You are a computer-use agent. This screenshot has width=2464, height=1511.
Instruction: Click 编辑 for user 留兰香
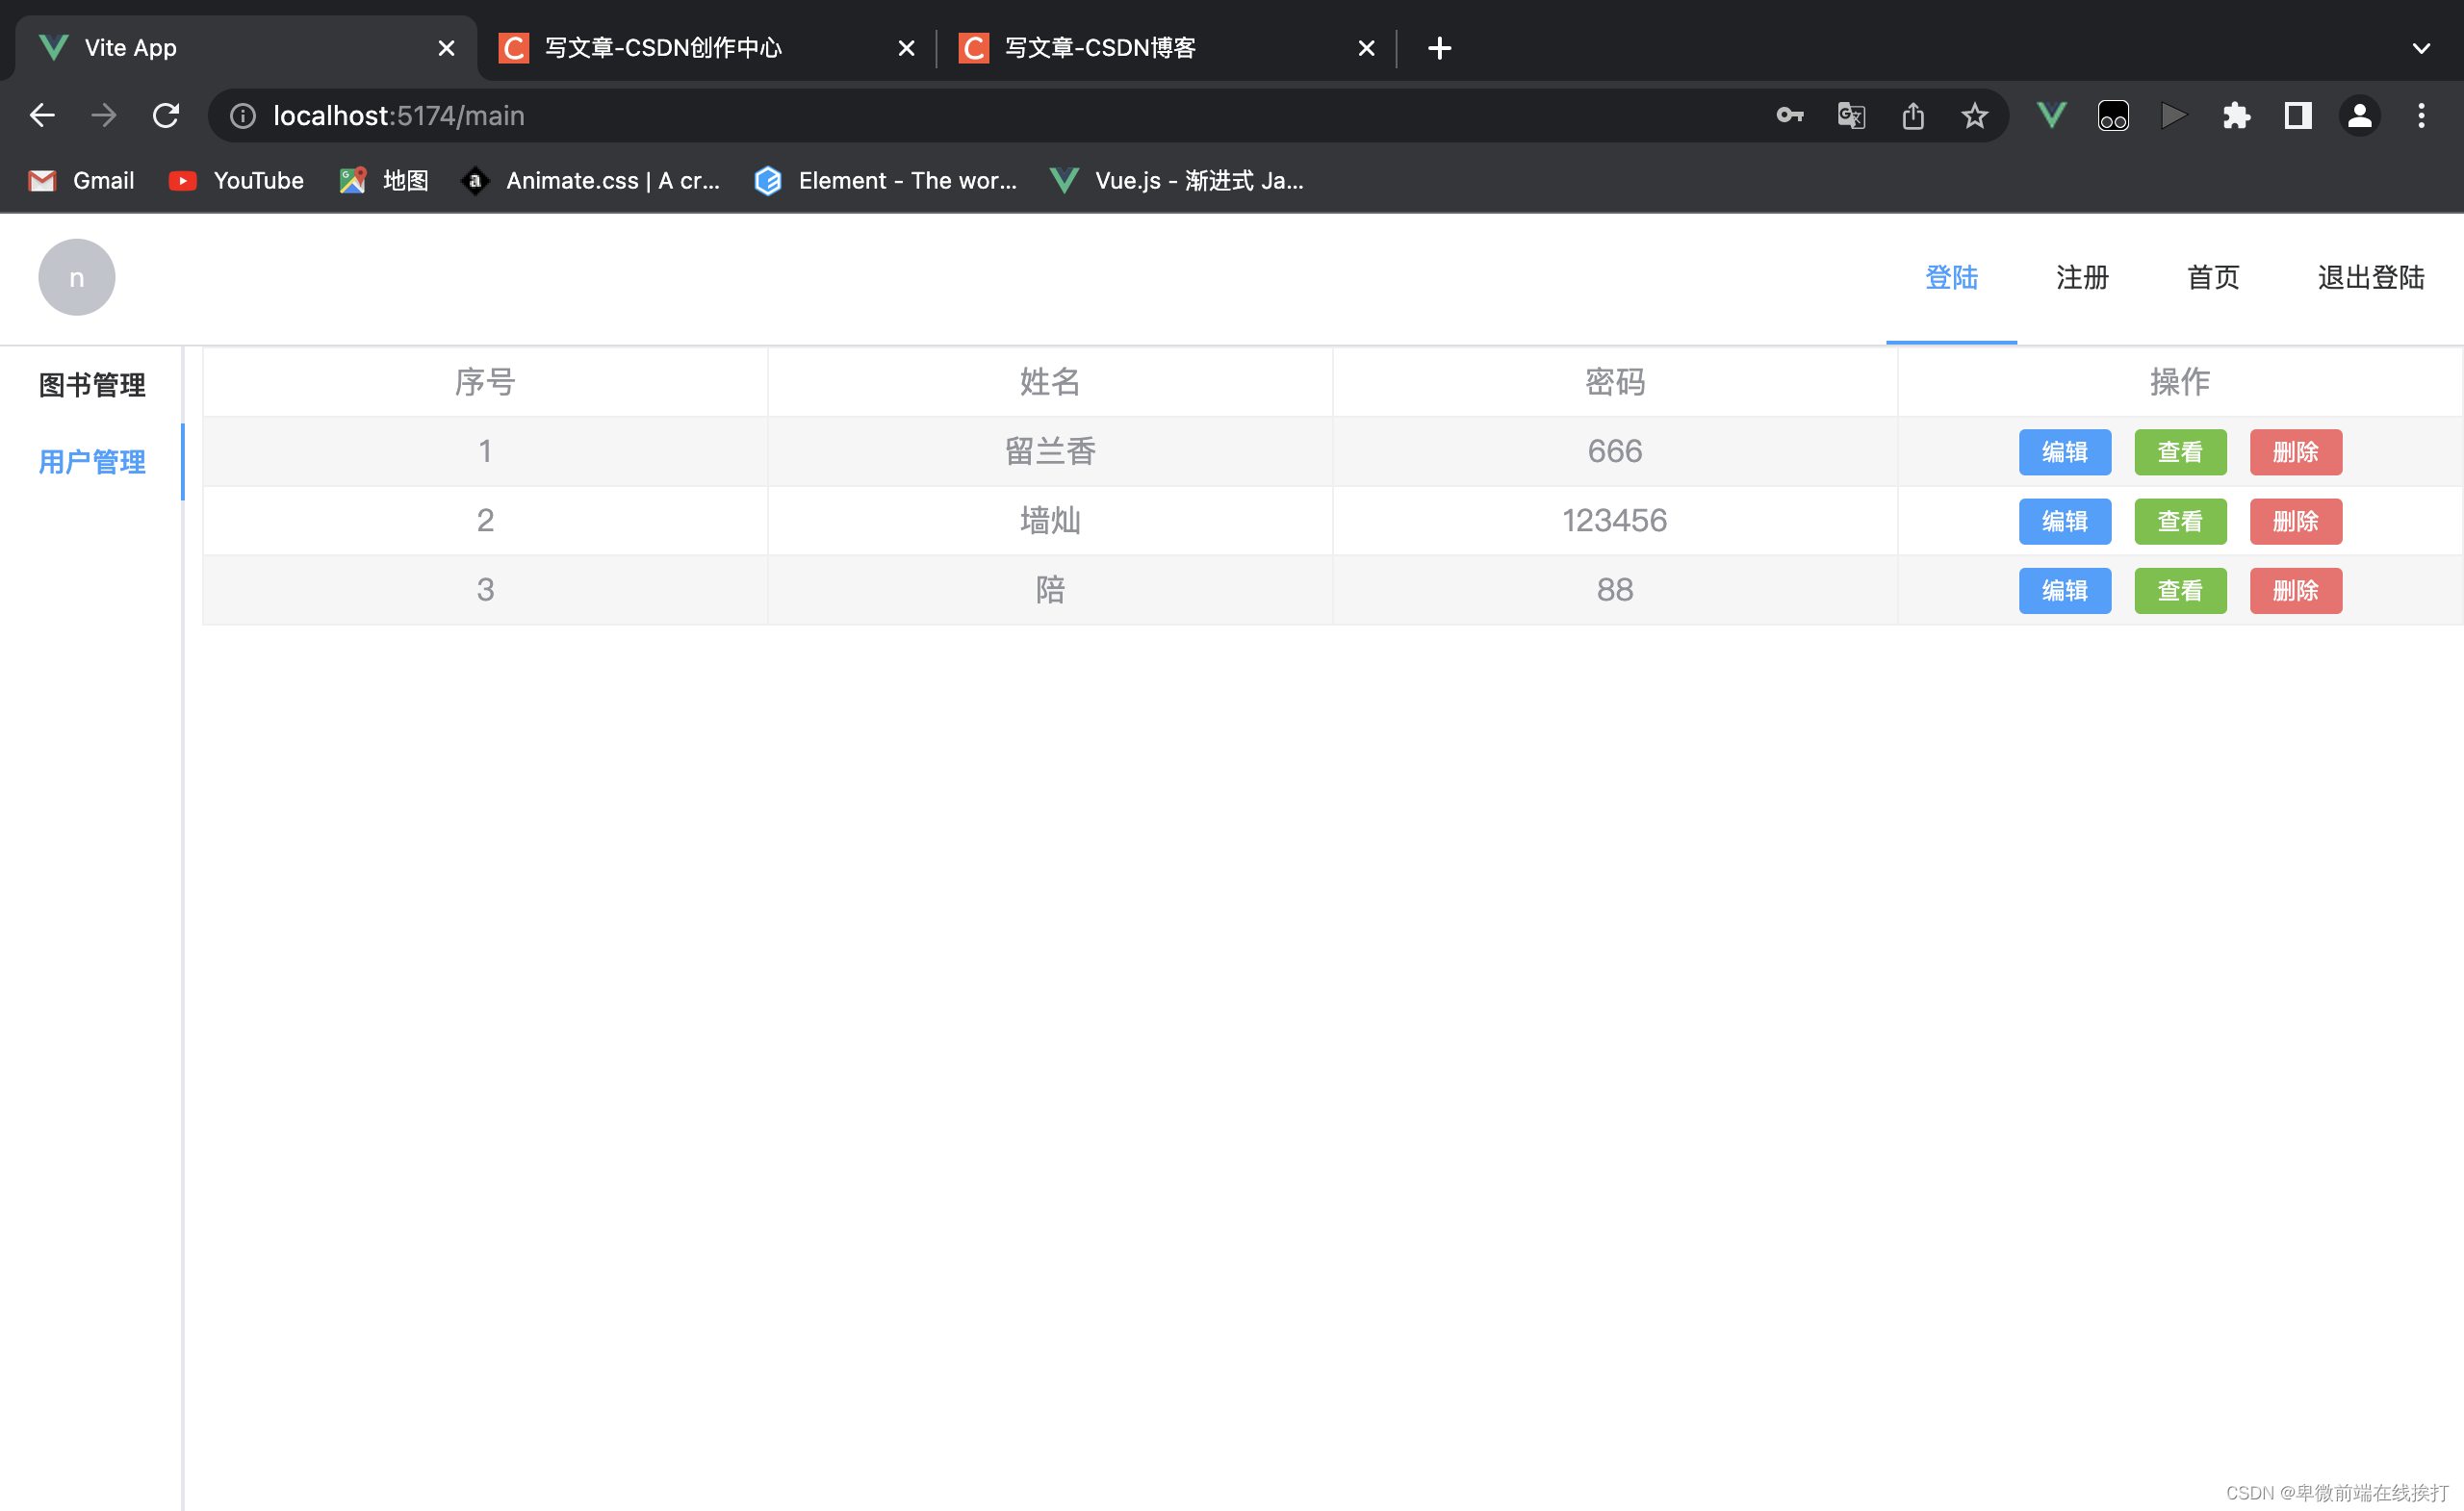(x=2064, y=452)
